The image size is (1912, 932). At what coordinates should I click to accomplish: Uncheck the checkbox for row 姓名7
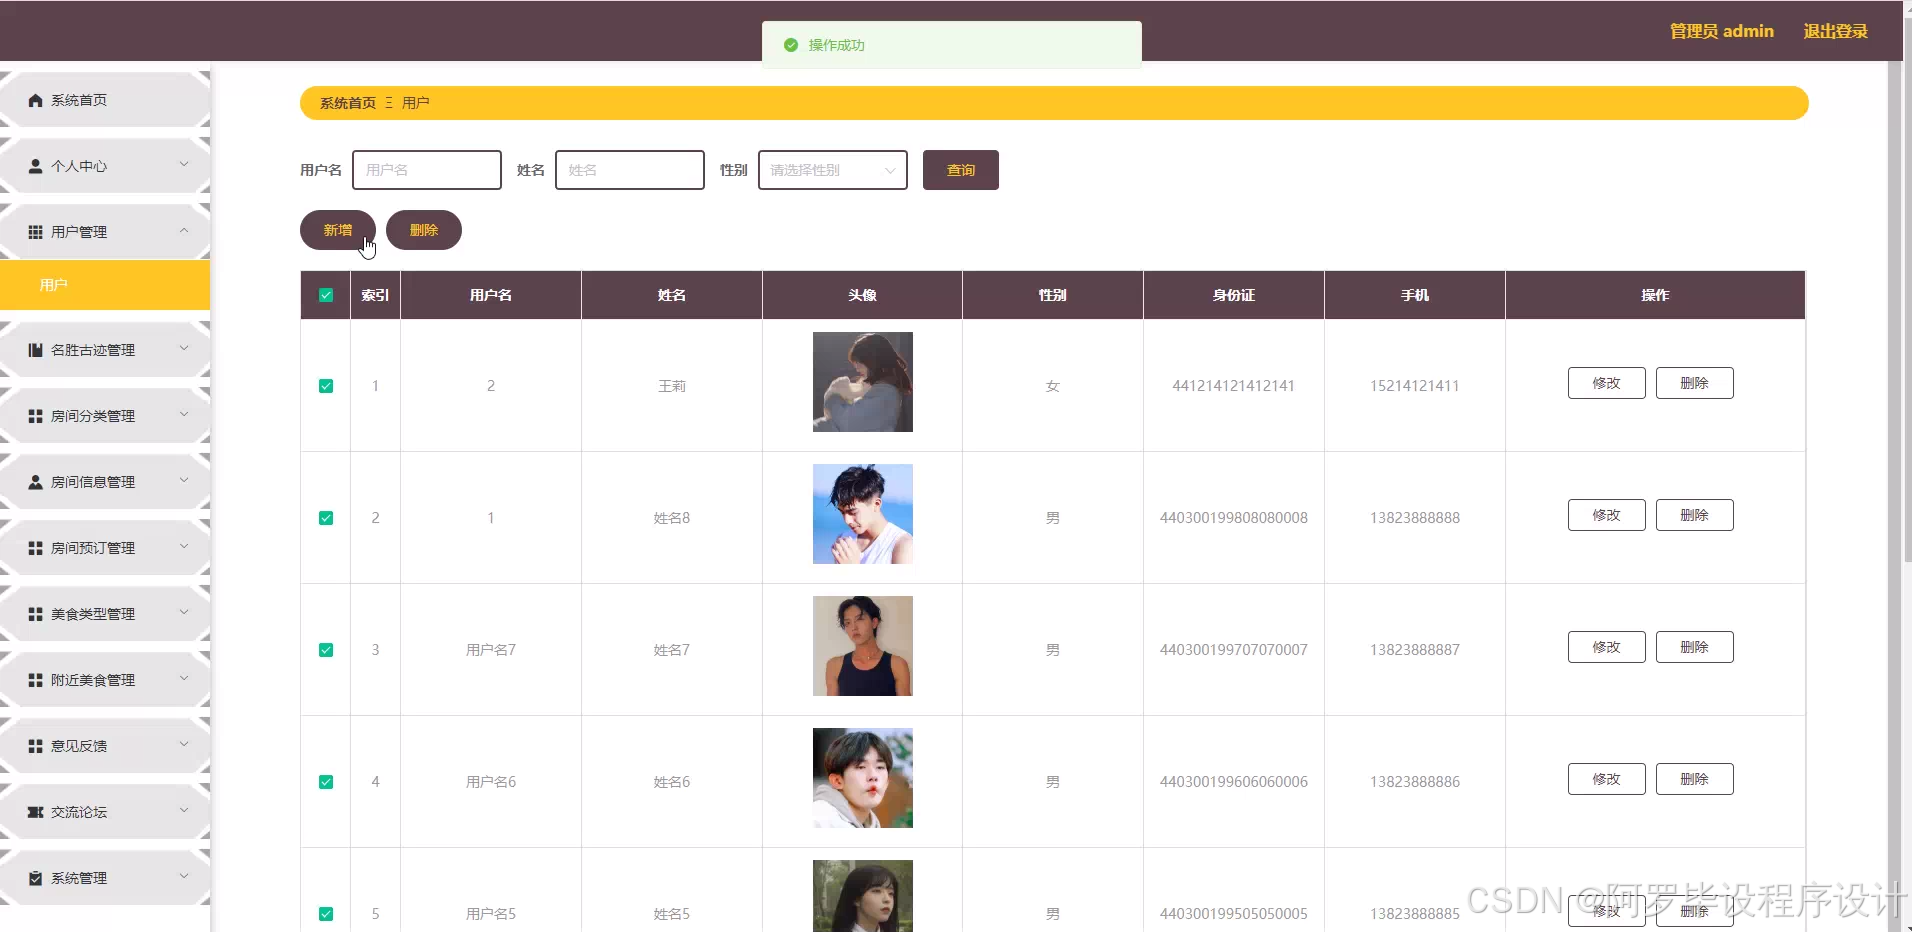(326, 650)
